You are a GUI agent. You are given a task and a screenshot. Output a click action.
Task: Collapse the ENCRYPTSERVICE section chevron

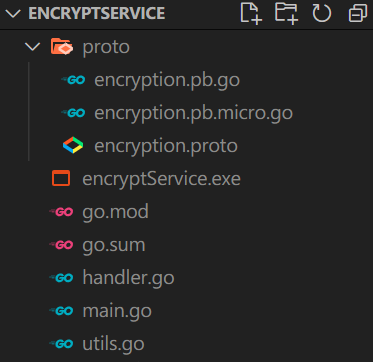click(13, 14)
